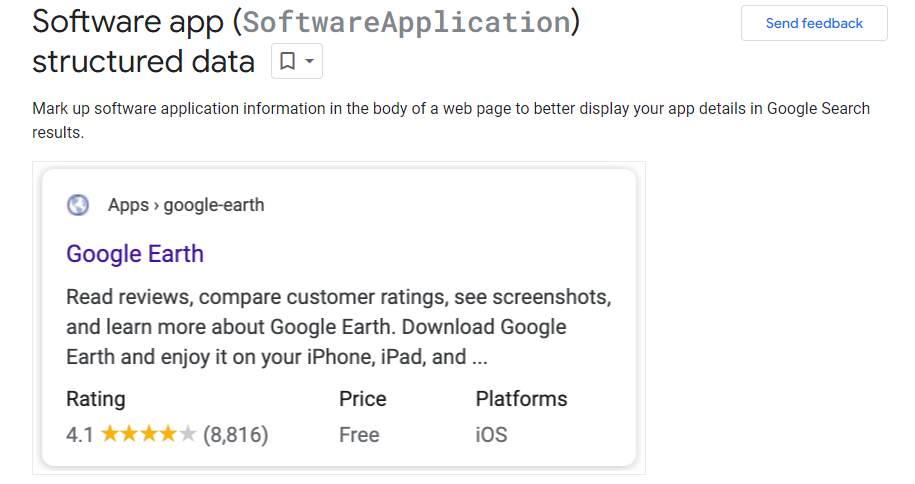Click the Free price value
This screenshot has width=915, height=484.
359,435
